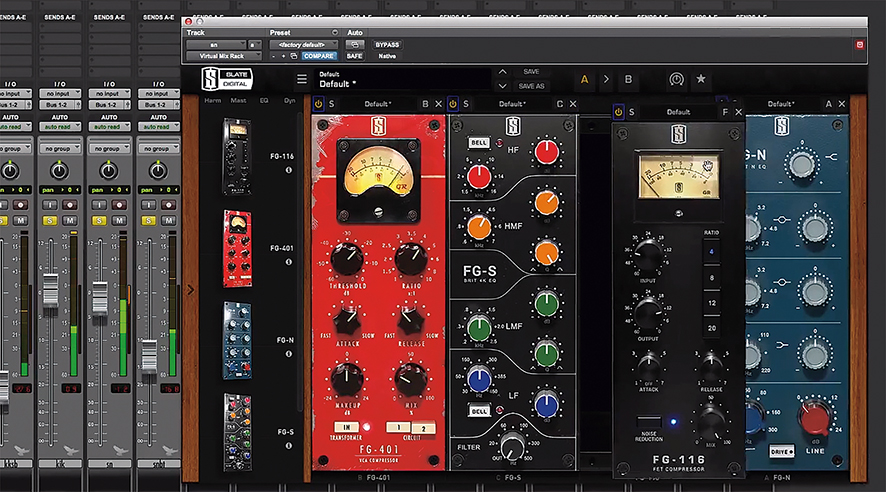Click the star favorites icon

tap(701, 79)
